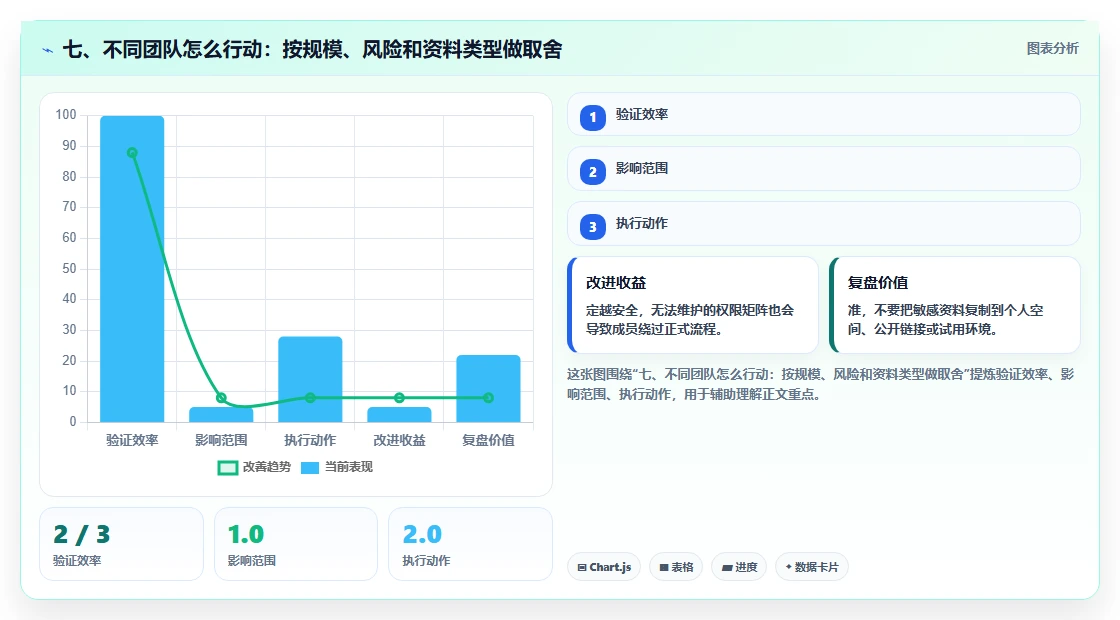Viewport: 1120px width, 620px height.
Task: Click the 改进收益 bar in chart
Action: [399, 414]
